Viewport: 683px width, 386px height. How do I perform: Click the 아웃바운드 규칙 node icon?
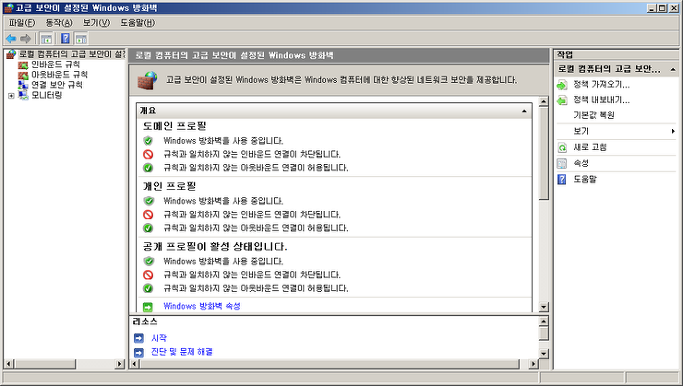pos(23,75)
